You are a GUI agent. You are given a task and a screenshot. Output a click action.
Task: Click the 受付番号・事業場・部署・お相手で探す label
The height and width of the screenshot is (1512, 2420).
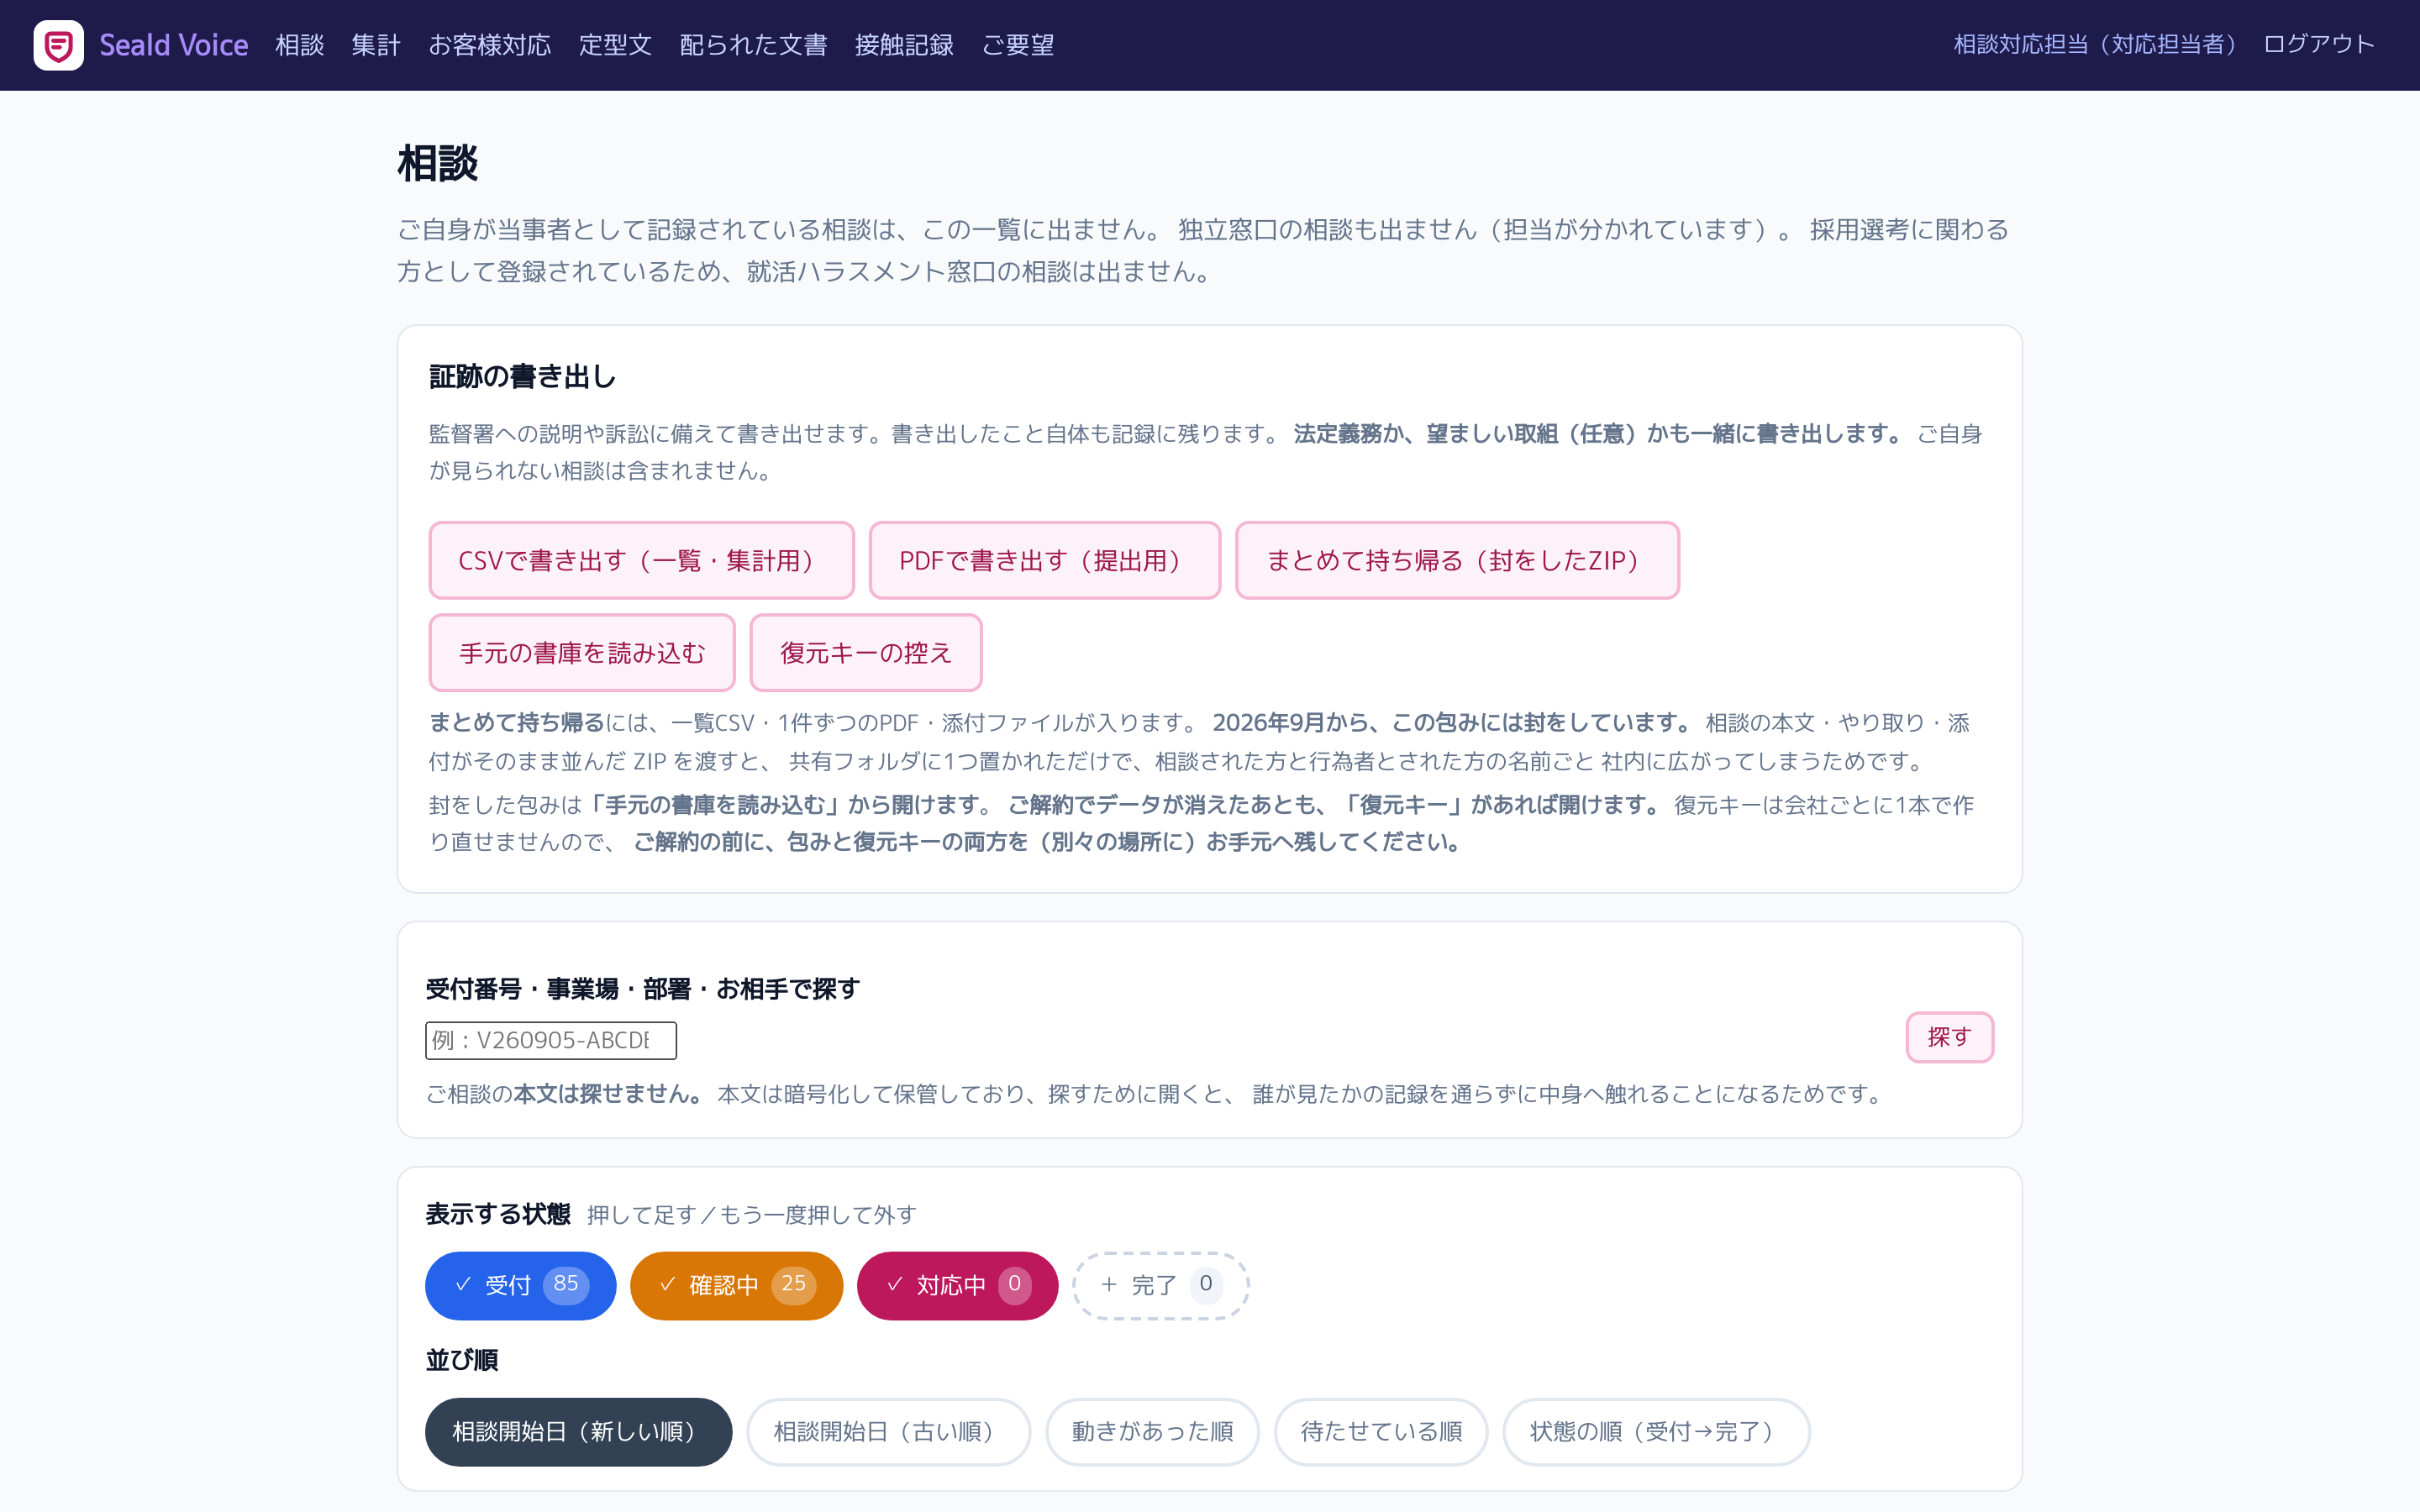click(x=643, y=989)
